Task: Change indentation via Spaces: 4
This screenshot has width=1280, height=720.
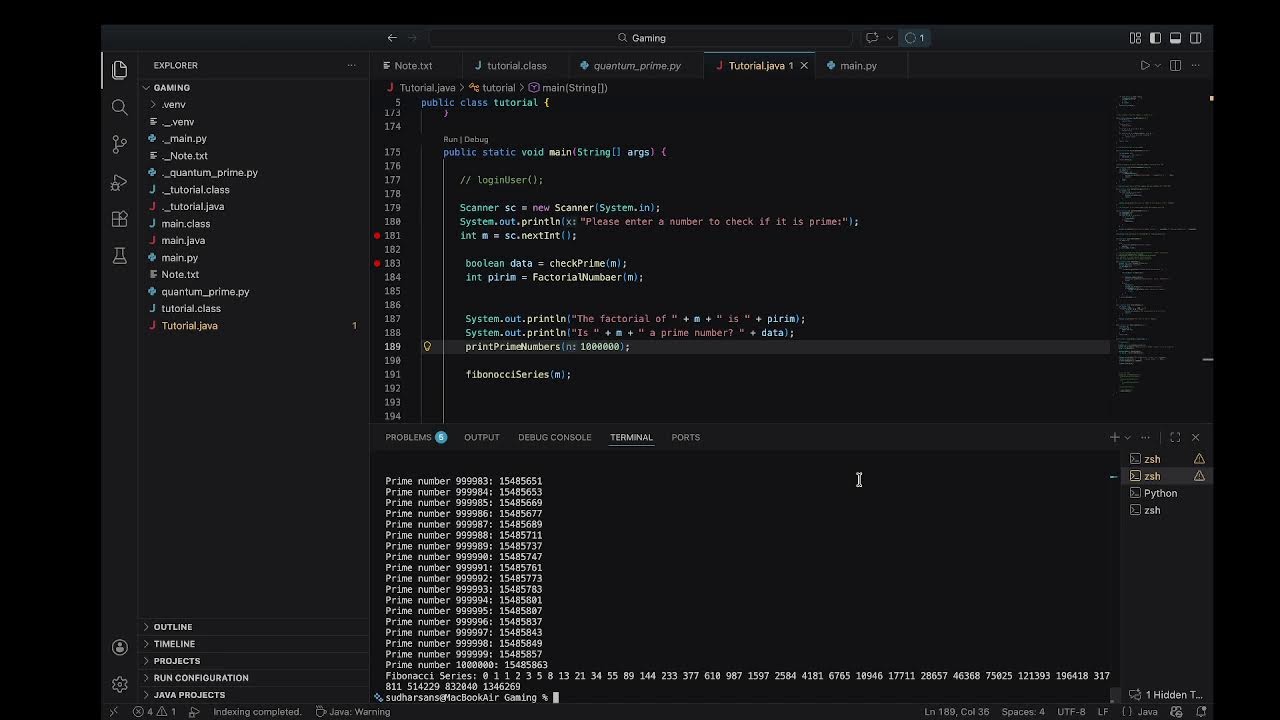Action: 1023,712
